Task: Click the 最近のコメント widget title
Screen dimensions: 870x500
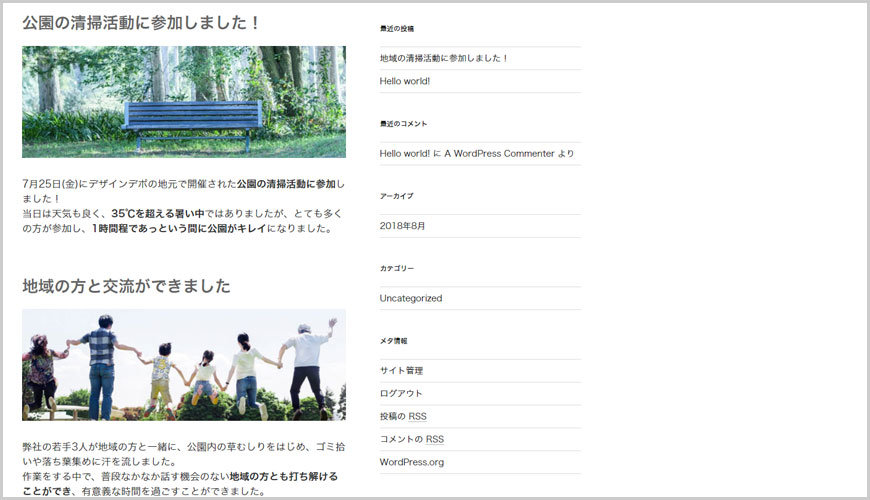Action: [403, 124]
